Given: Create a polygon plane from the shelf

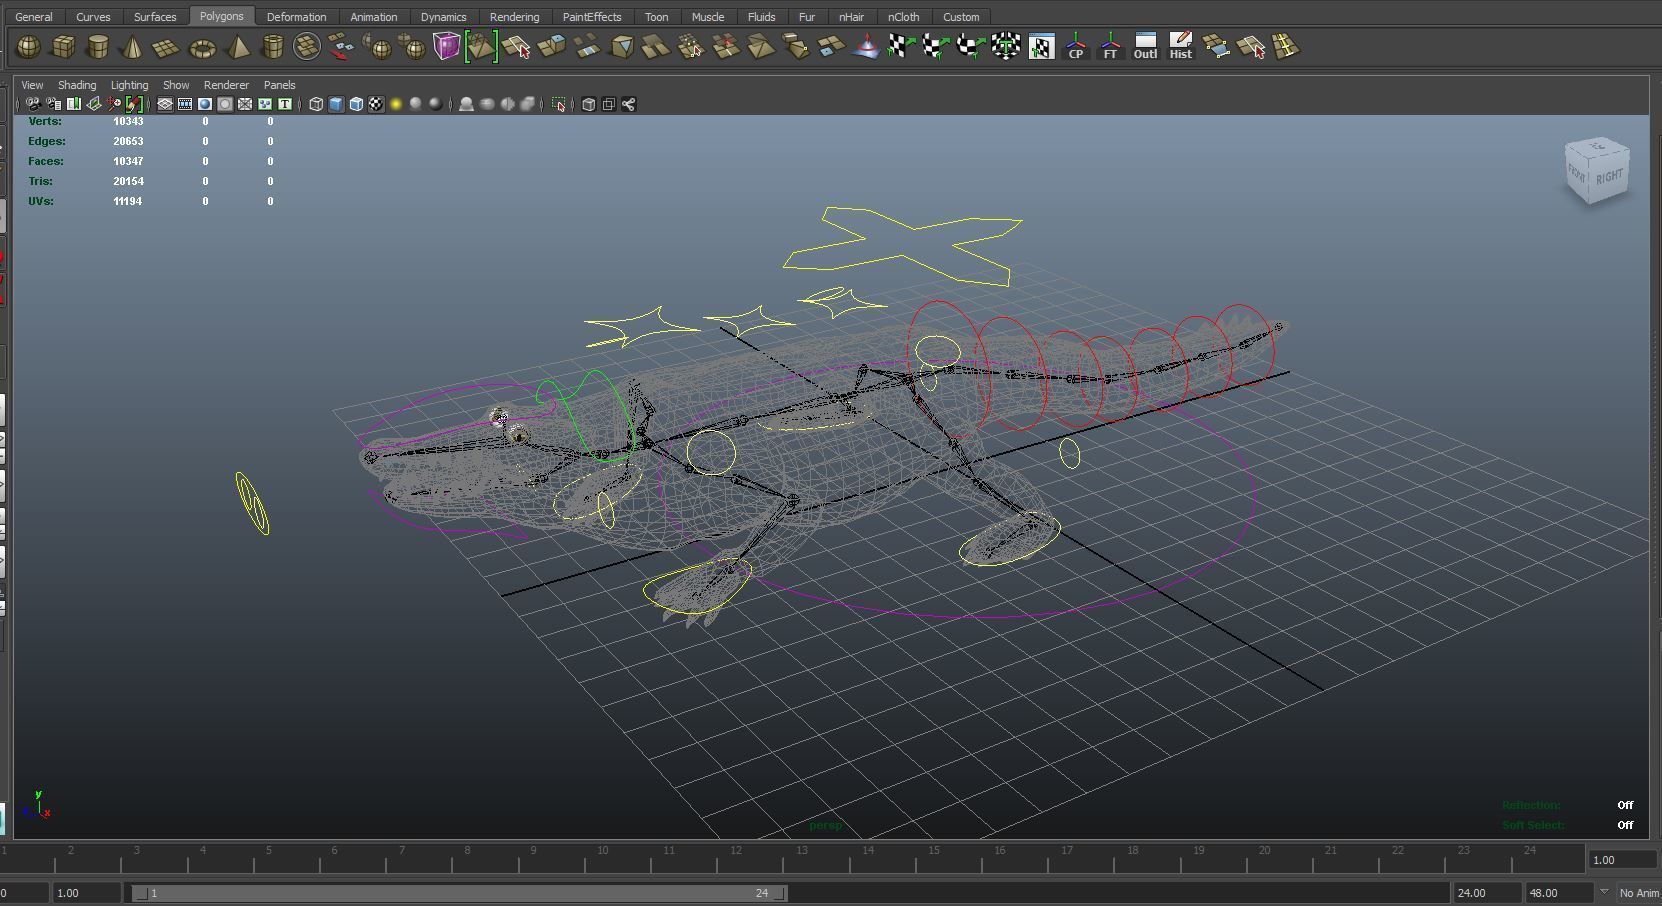Looking at the screenshot, I should tap(166, 47).
